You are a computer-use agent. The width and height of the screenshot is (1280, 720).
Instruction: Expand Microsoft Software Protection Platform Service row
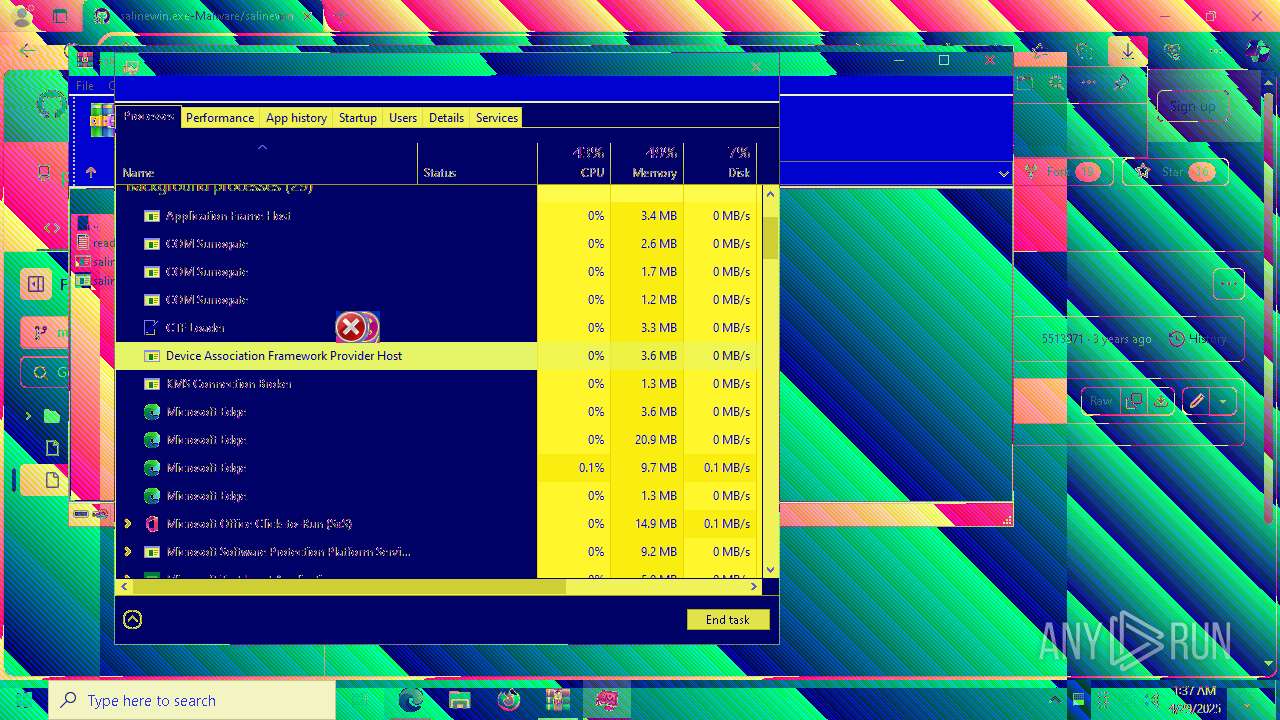pos(127,551)
